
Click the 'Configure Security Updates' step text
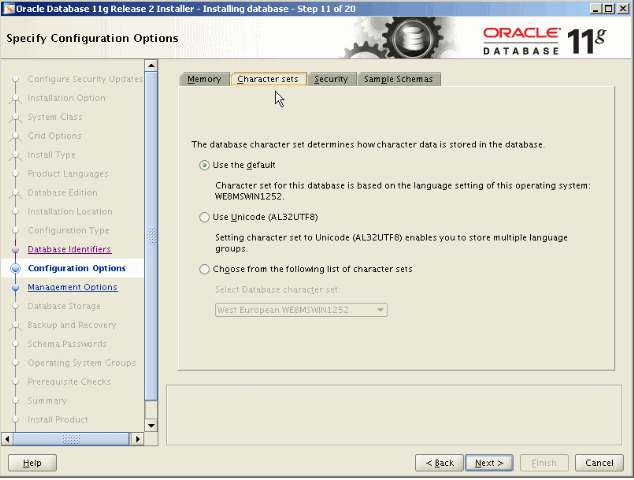tap(85, 79)
